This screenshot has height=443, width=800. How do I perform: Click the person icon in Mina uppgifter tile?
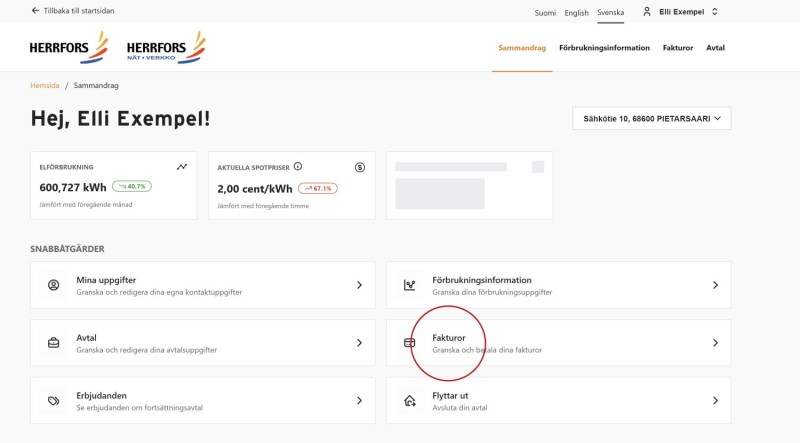click(x=54, y=285)
